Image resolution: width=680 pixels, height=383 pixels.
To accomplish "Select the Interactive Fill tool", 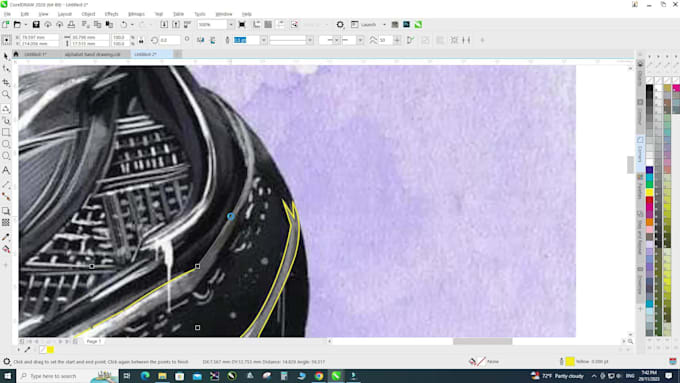I will pos(6,249).
